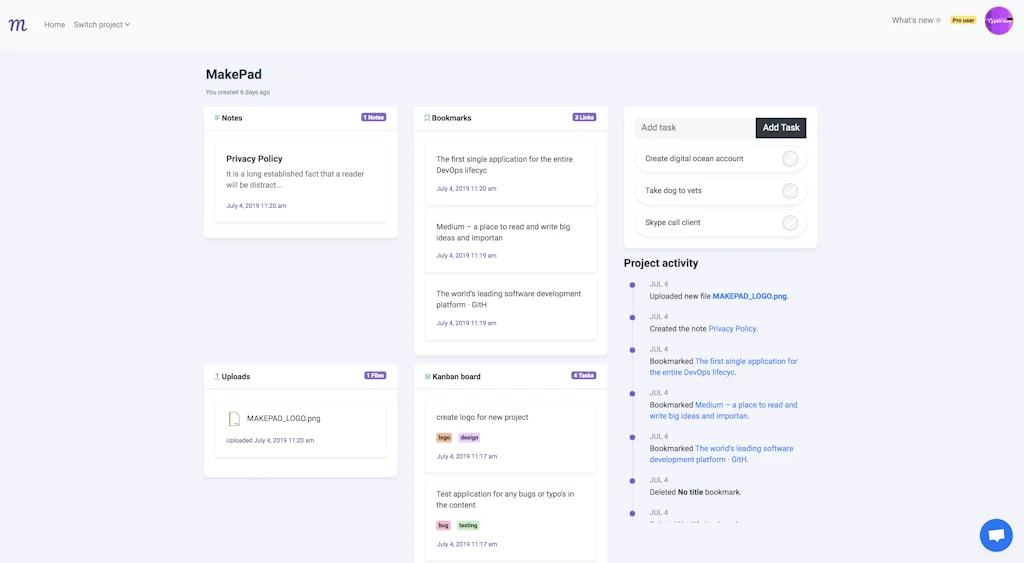
Task: Click the Notes panel header icon
Action: 217,118
